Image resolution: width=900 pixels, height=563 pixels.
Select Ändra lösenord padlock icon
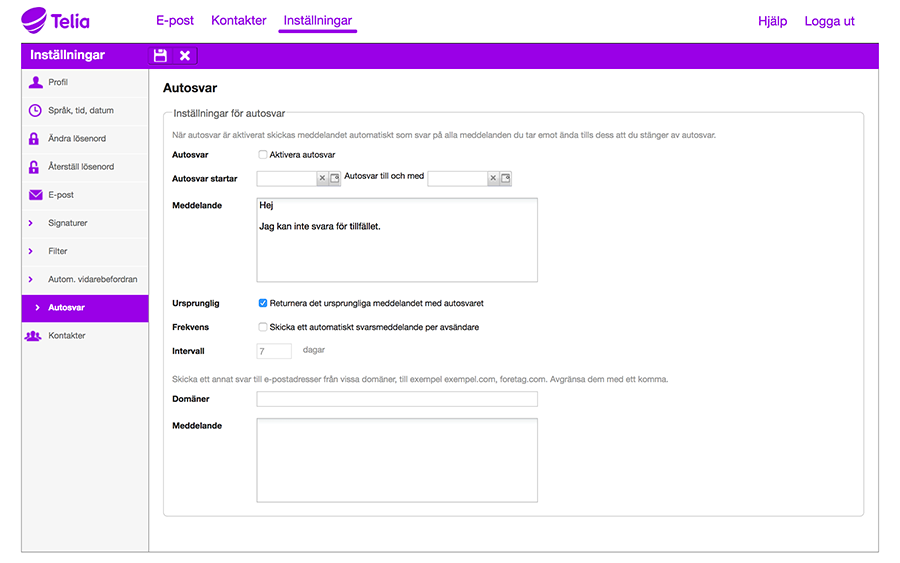point(35,139)
